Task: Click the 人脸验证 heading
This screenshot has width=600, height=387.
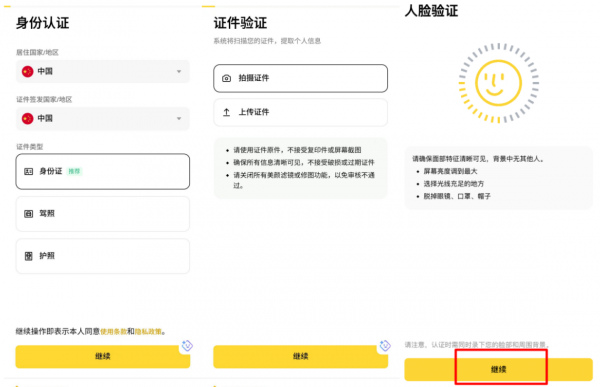Action: [431, 10]
